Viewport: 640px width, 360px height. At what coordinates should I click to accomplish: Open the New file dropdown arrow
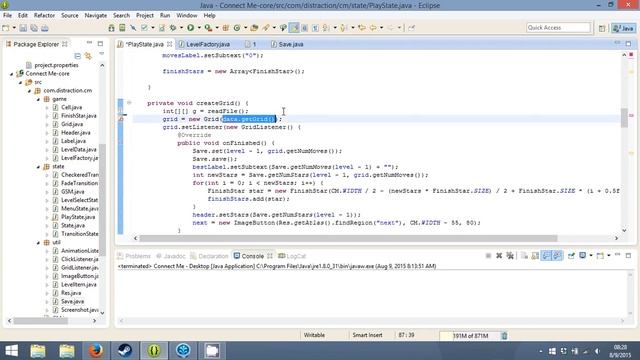14,28
